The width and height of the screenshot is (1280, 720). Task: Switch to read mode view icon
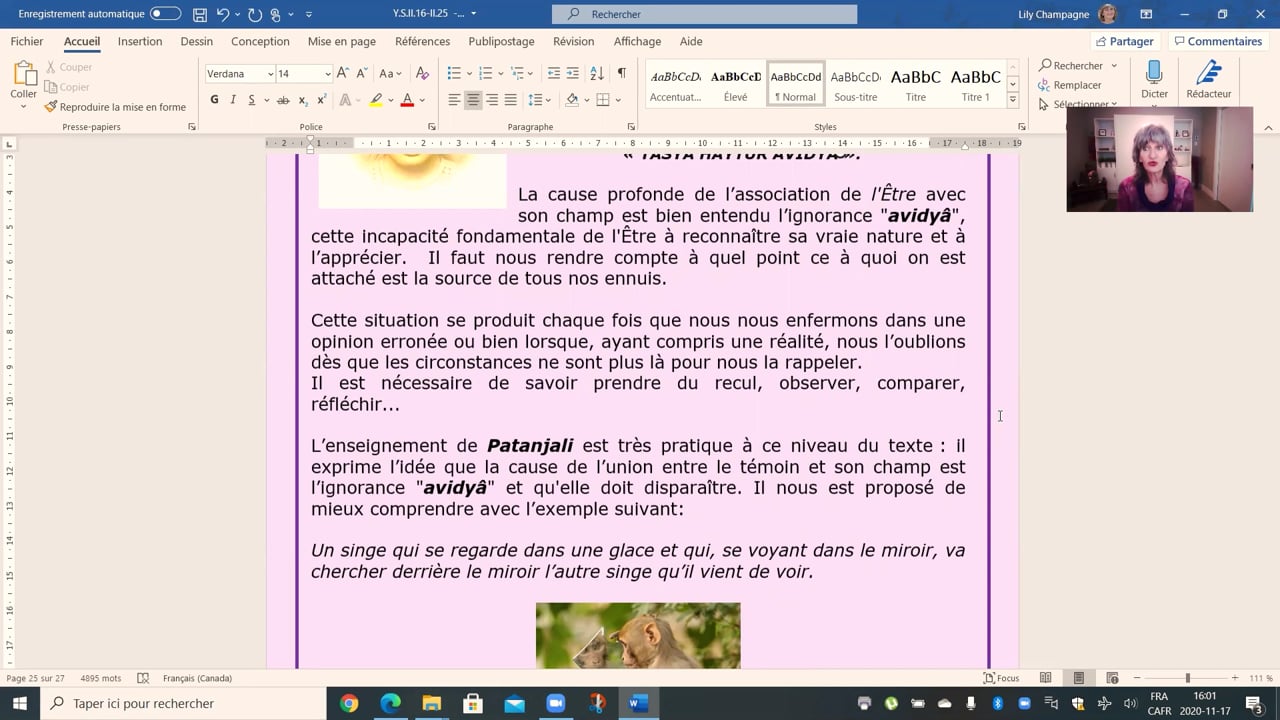(1045, 678)
